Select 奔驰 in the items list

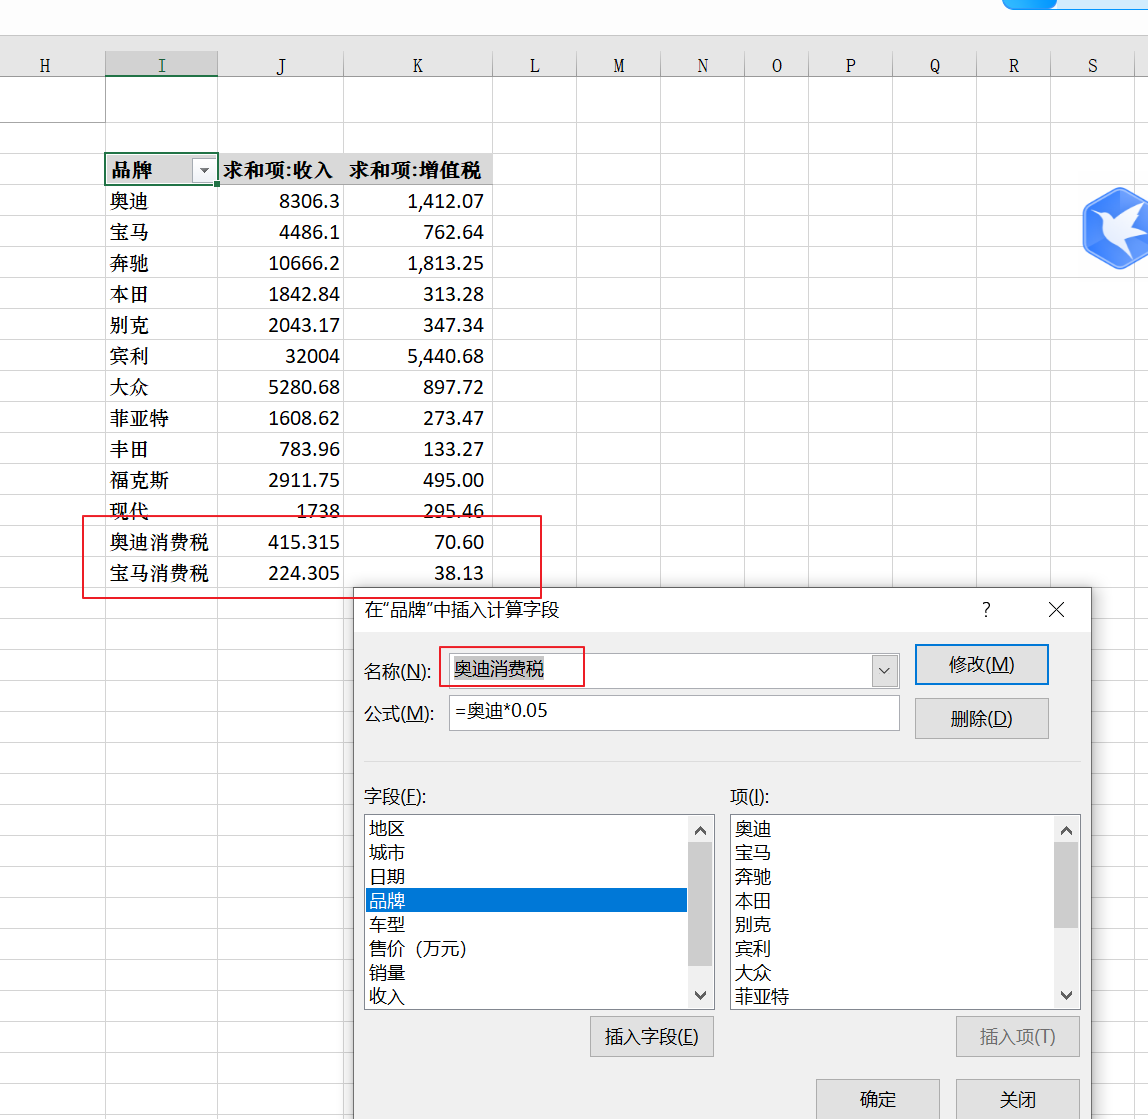[x=892, y=877]
